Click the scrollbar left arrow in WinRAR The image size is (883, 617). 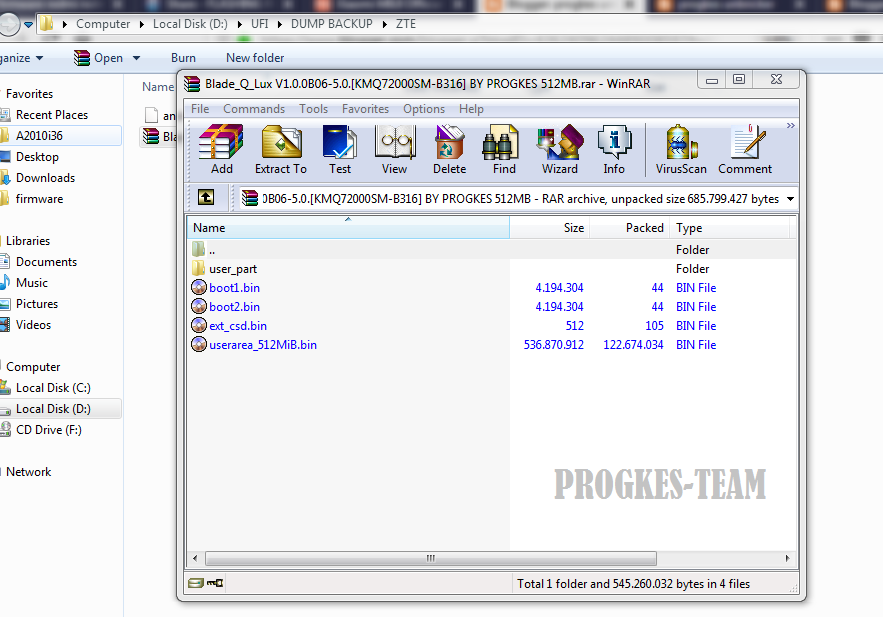click(x=195, y=558)
